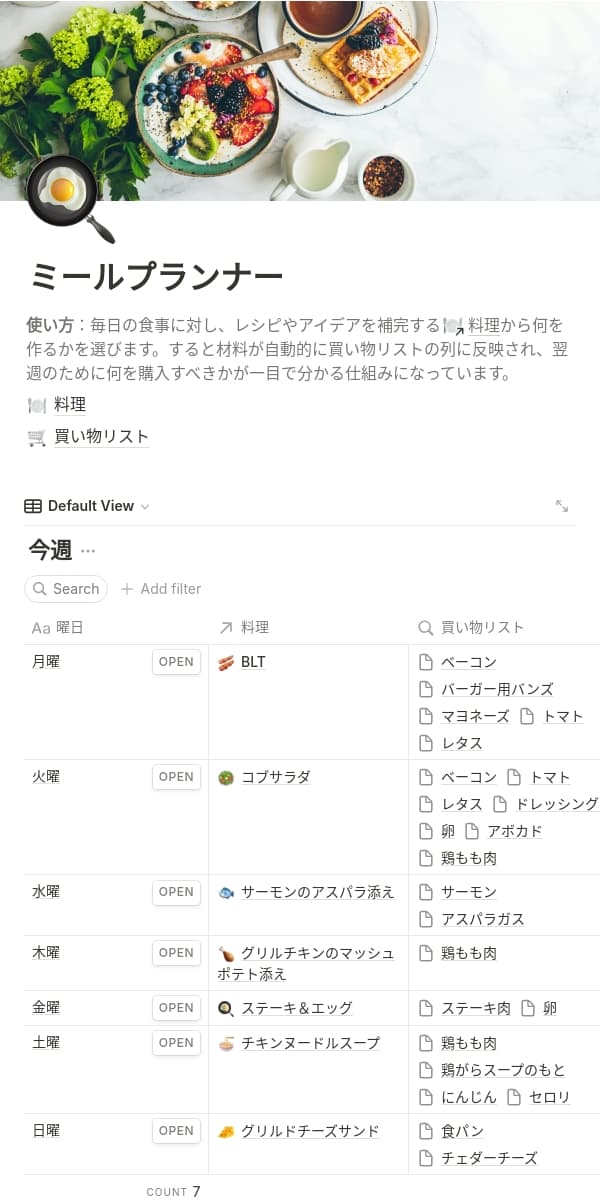Click the page icon next to チェダーチーズ

(426, 1158)
